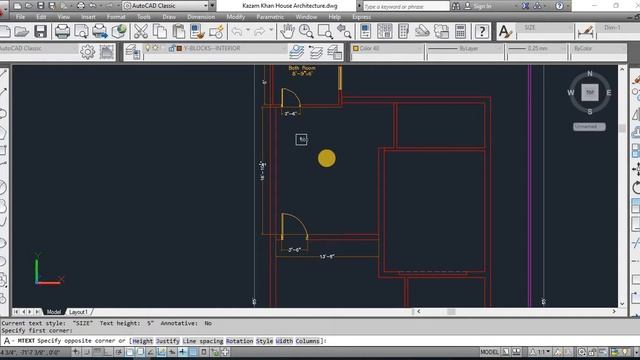Open the Draw menu

169,17
